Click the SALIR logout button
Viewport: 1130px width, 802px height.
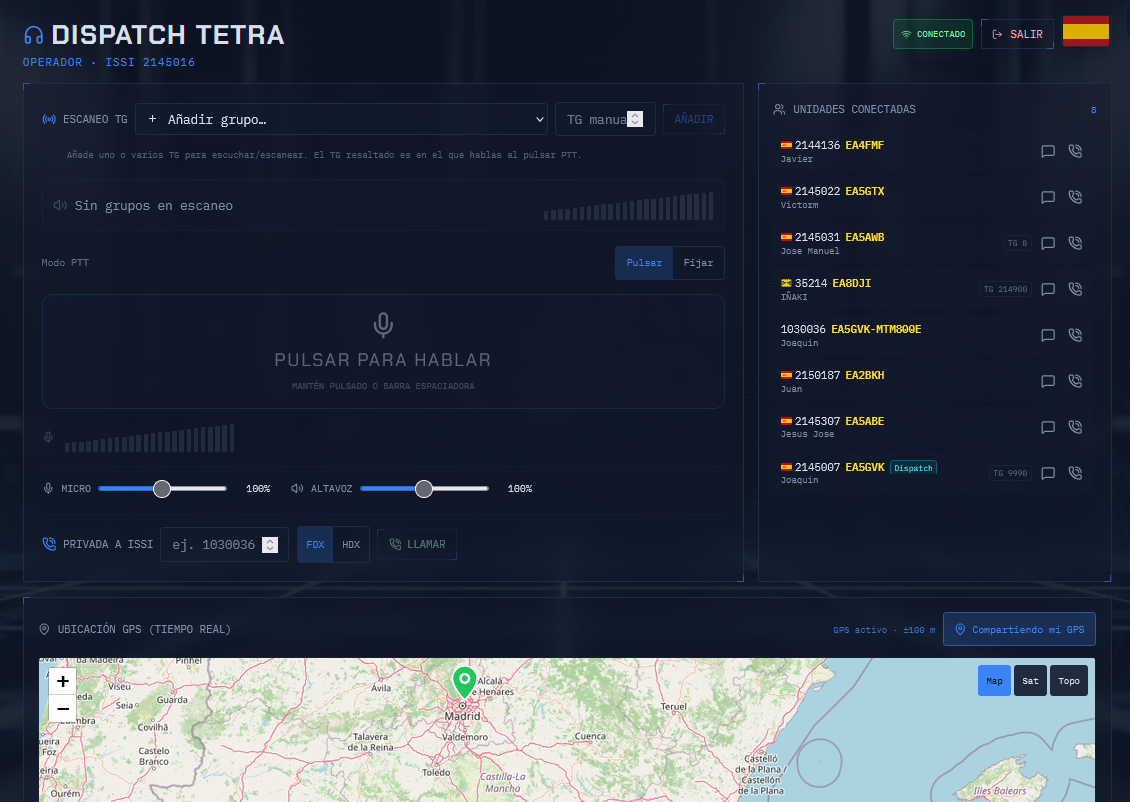click(1017, 35)
